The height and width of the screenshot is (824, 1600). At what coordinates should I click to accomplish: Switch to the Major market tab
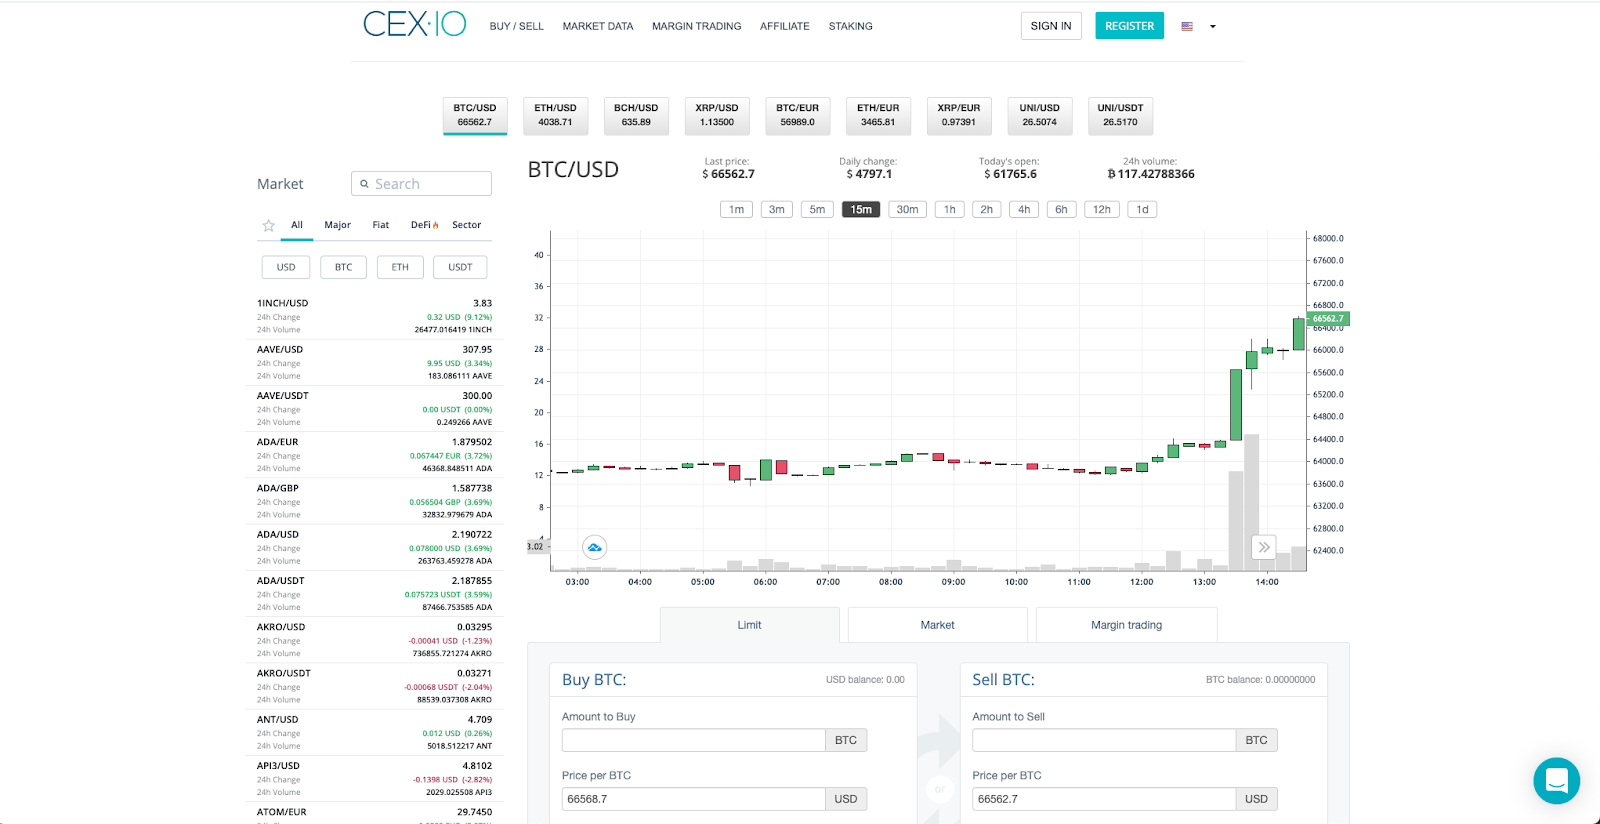pos(337,225)
